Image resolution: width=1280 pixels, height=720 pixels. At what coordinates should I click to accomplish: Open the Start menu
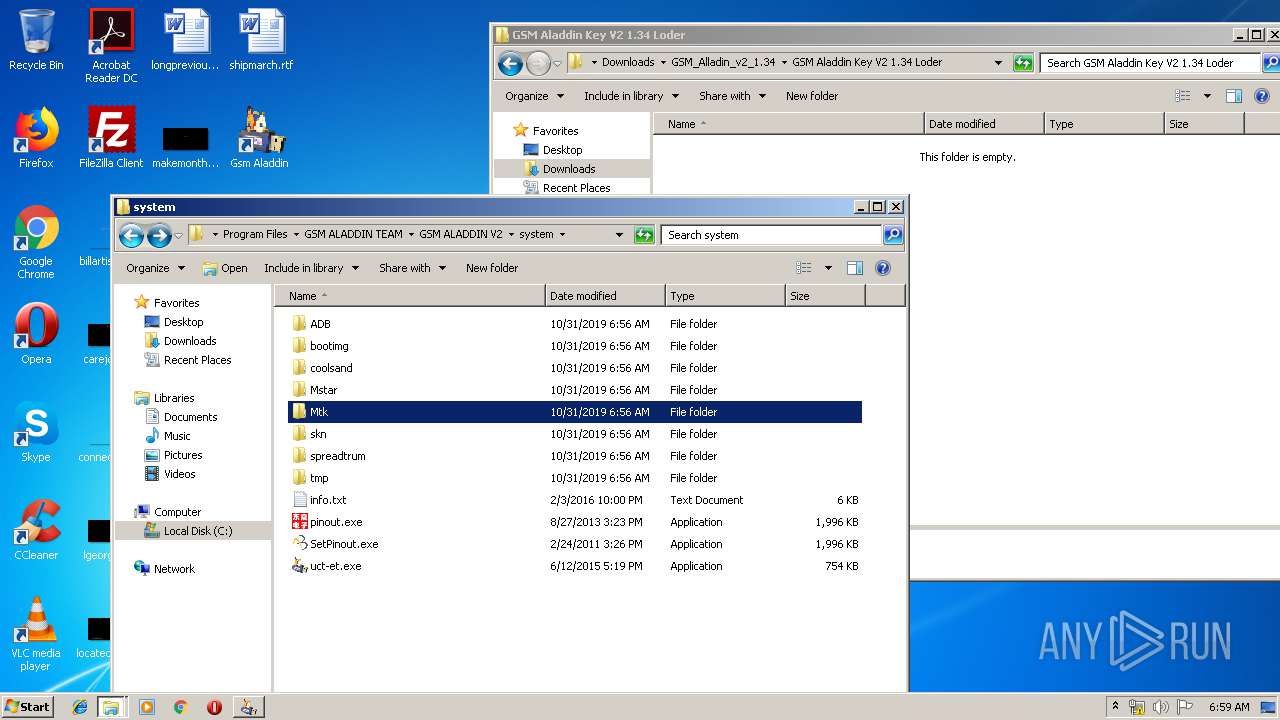click(x=28, y=707)
